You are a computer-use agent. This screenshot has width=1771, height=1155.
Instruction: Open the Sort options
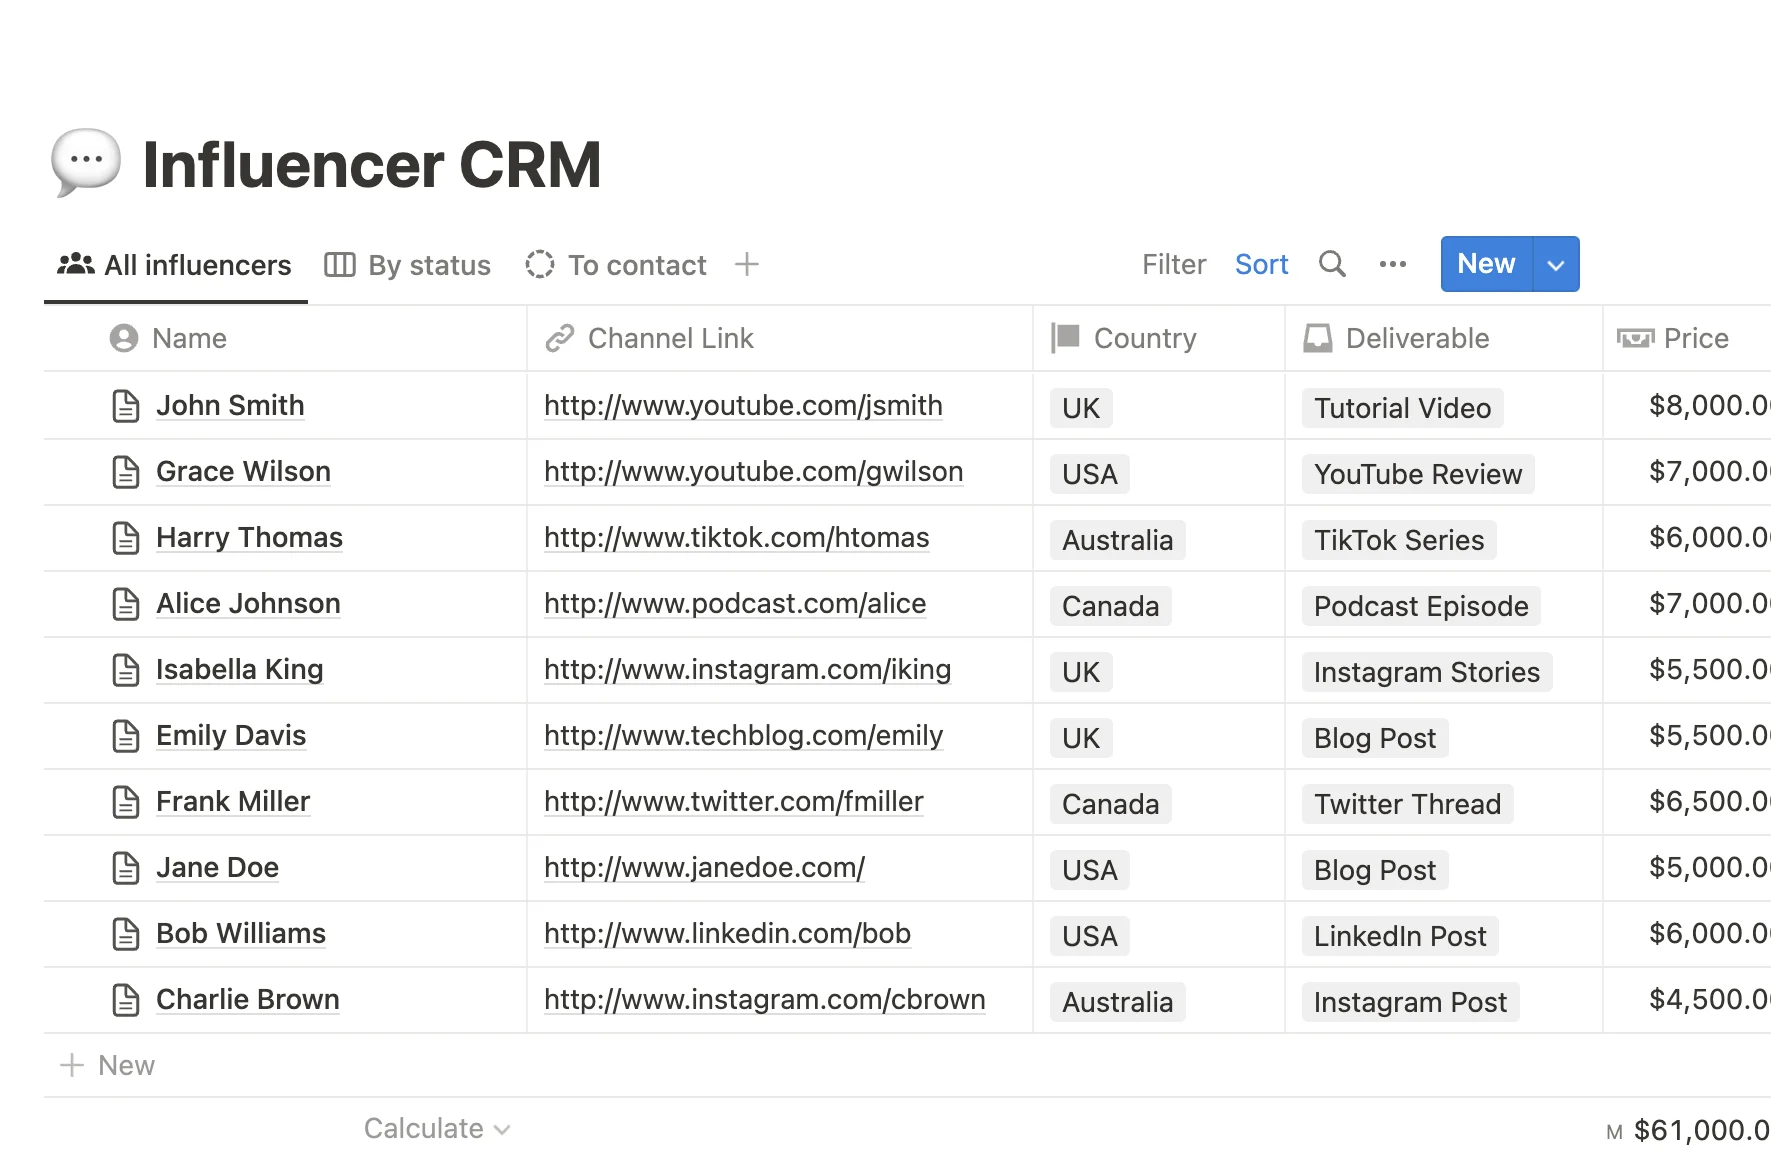pos(1261,264)
